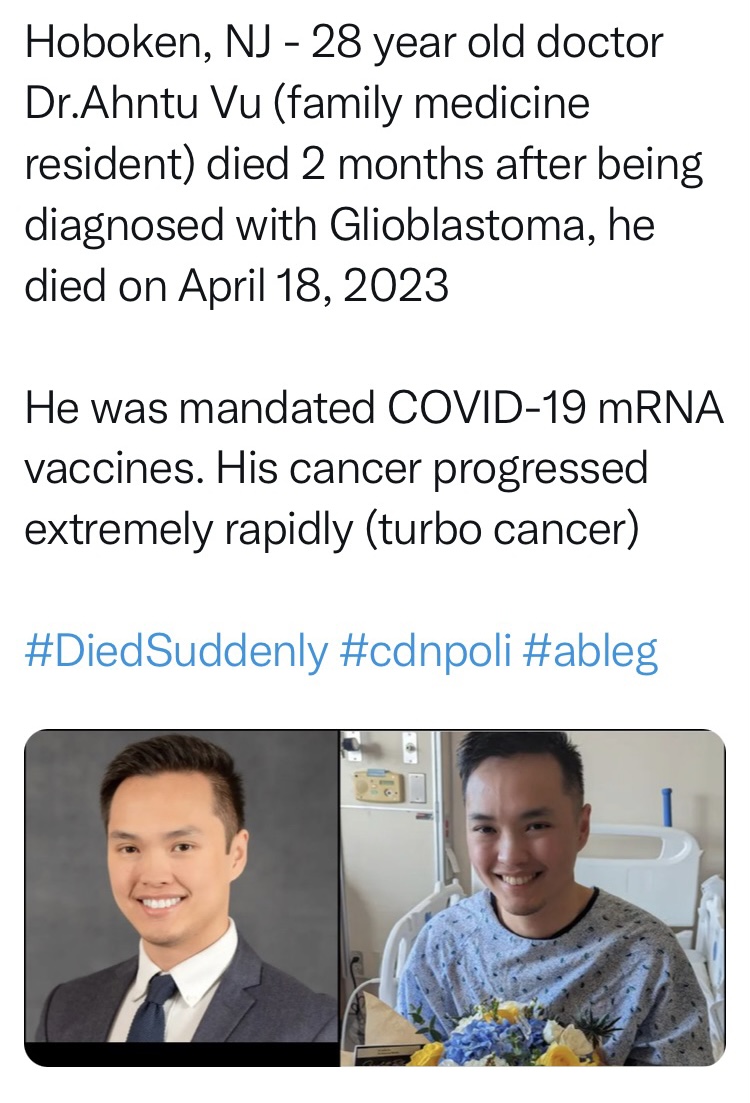
Task: Follow the #ableg hashtag
Action: [x=590, y=650]
